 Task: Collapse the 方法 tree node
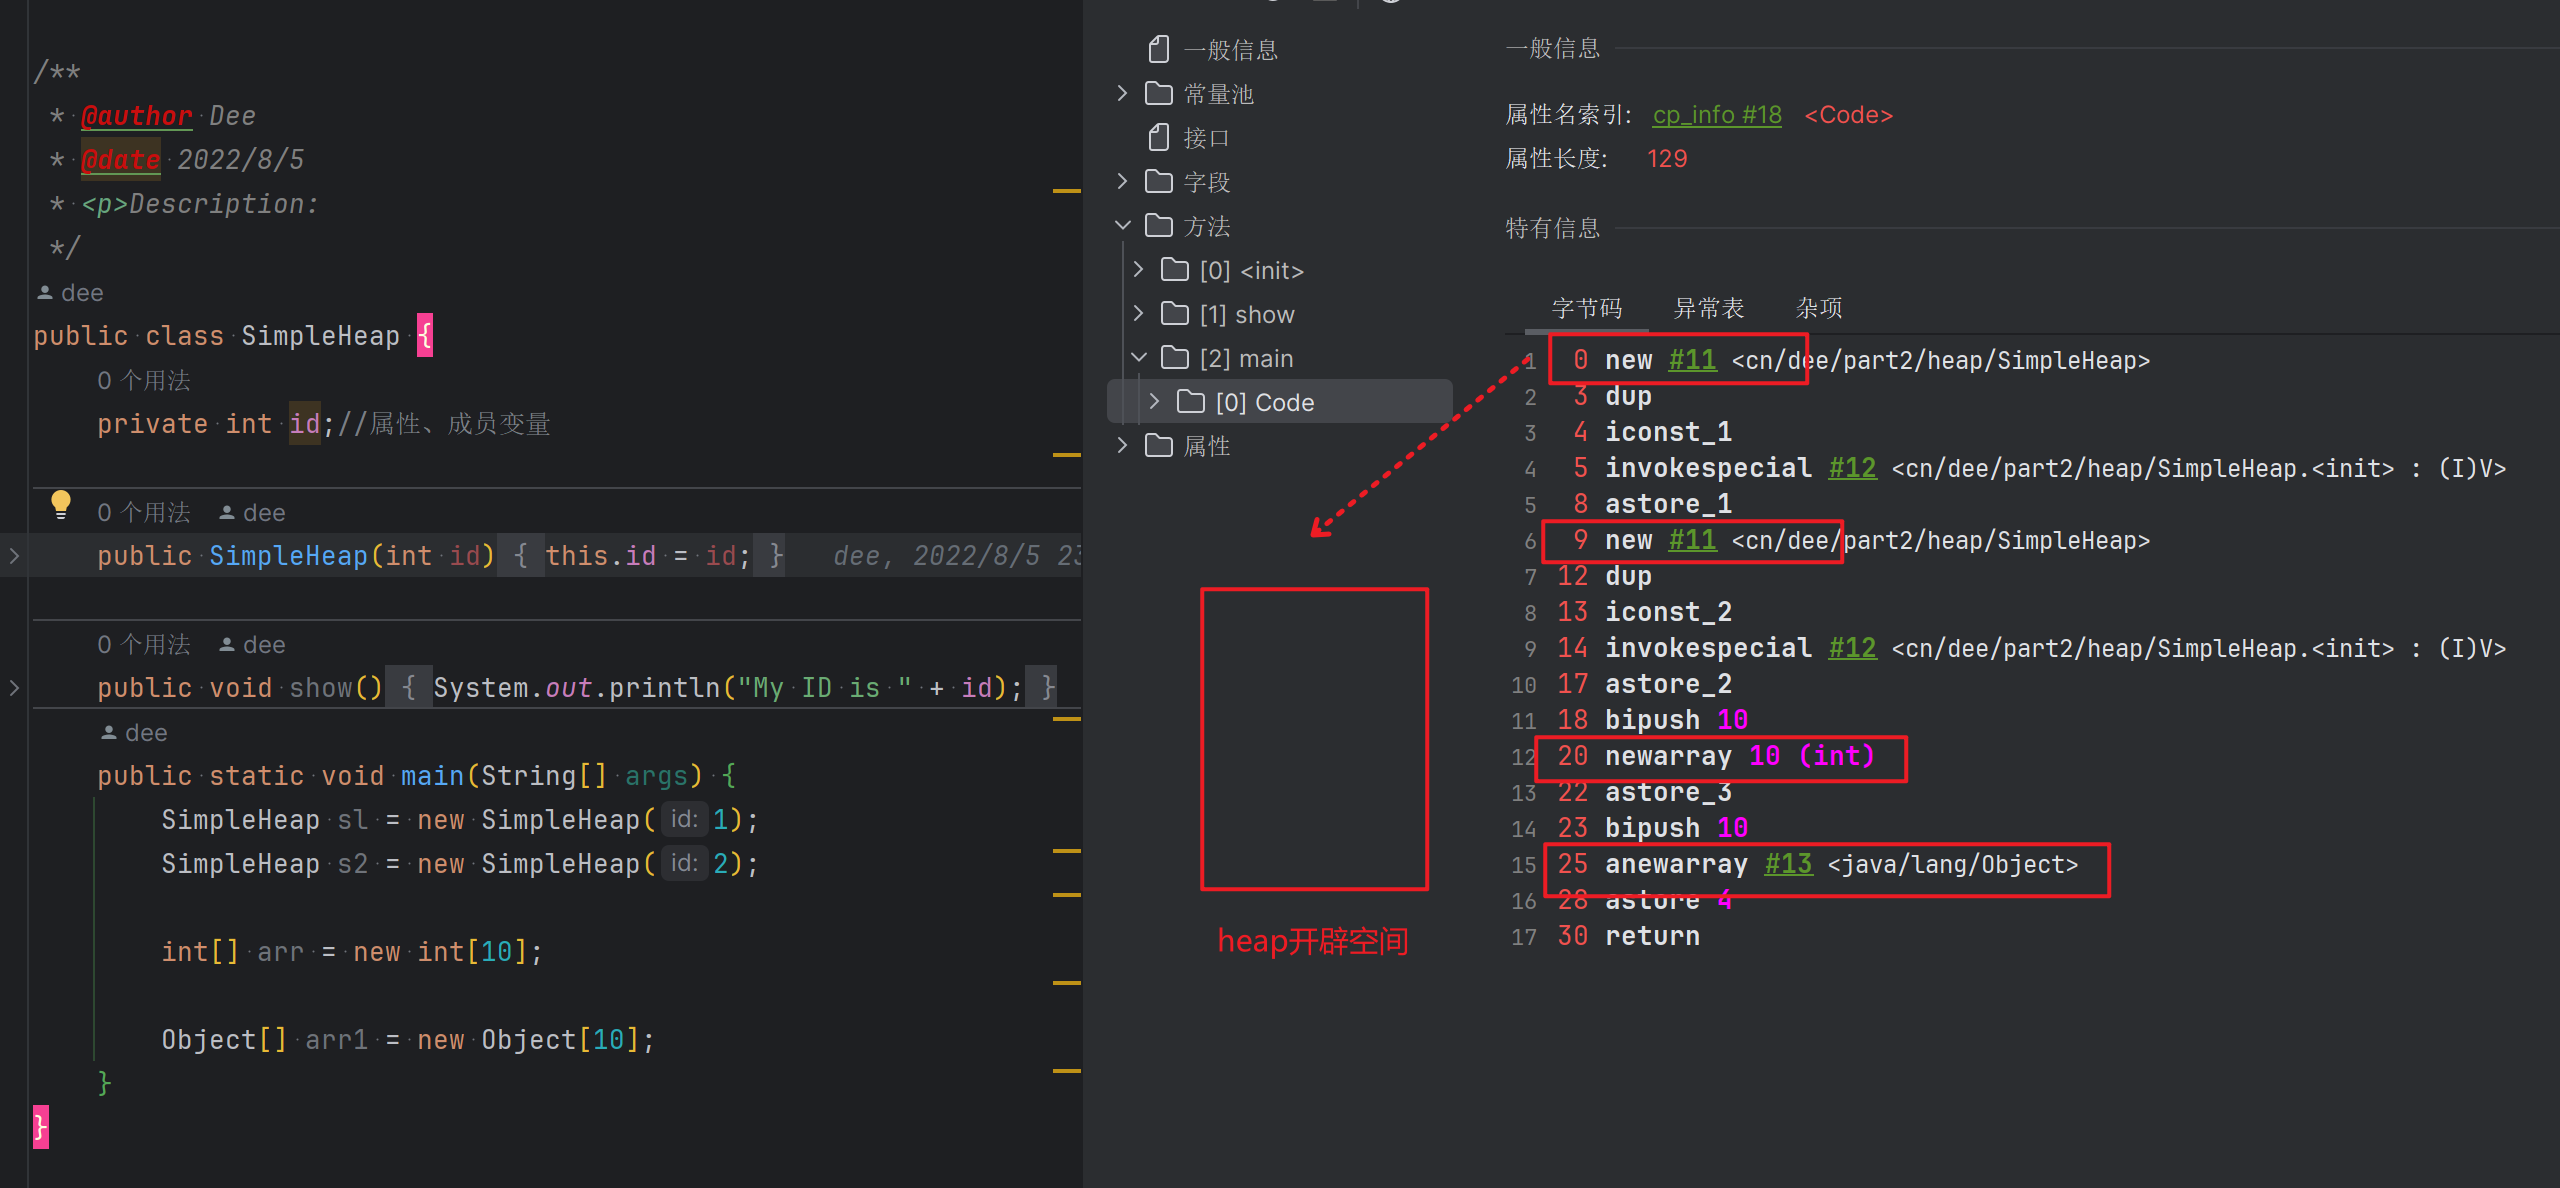(x=1122, y=225)
